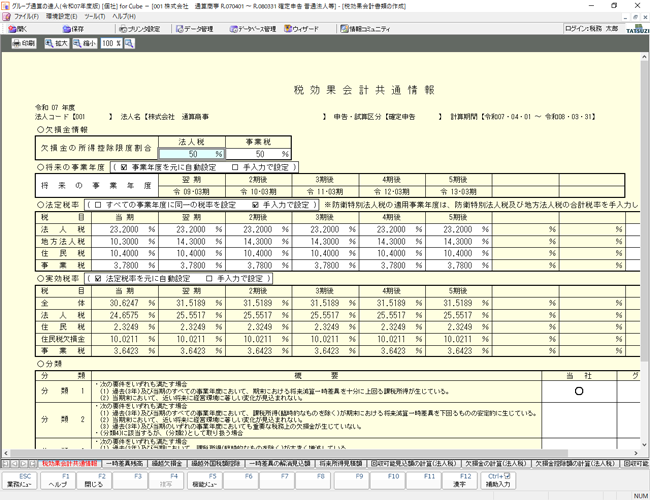Go to the previous sheet tab arrow
650x500 pixels.
[x=15, y=464]
